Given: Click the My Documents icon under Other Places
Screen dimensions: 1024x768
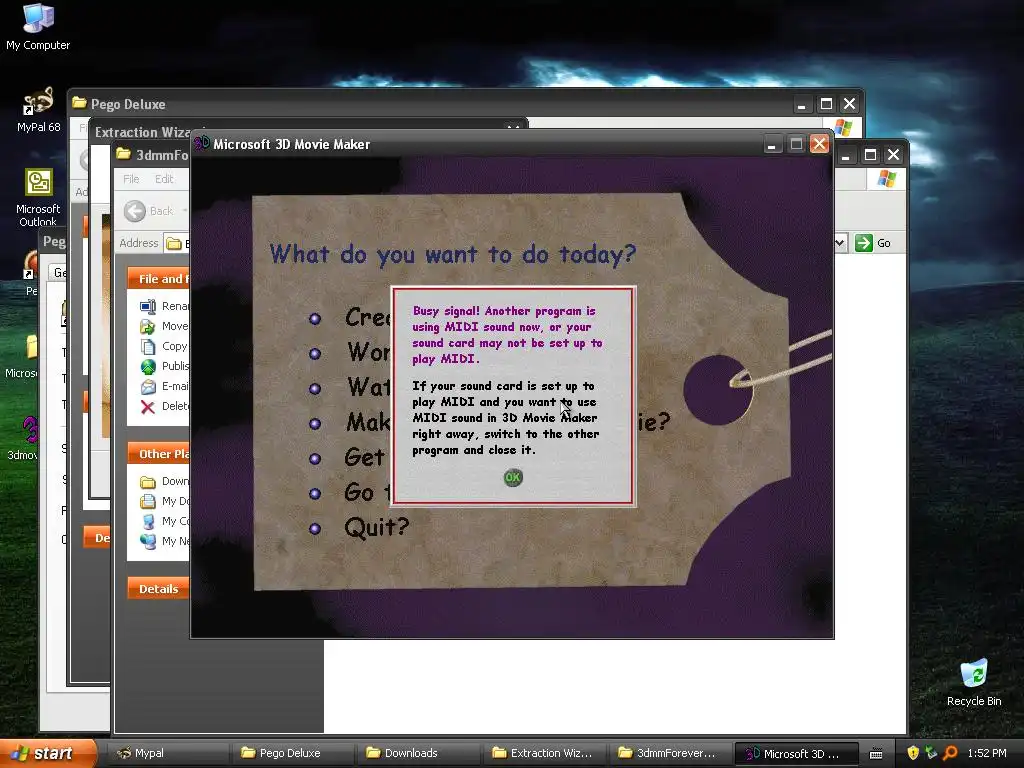Looking at the screenshot, I should 148,502.
